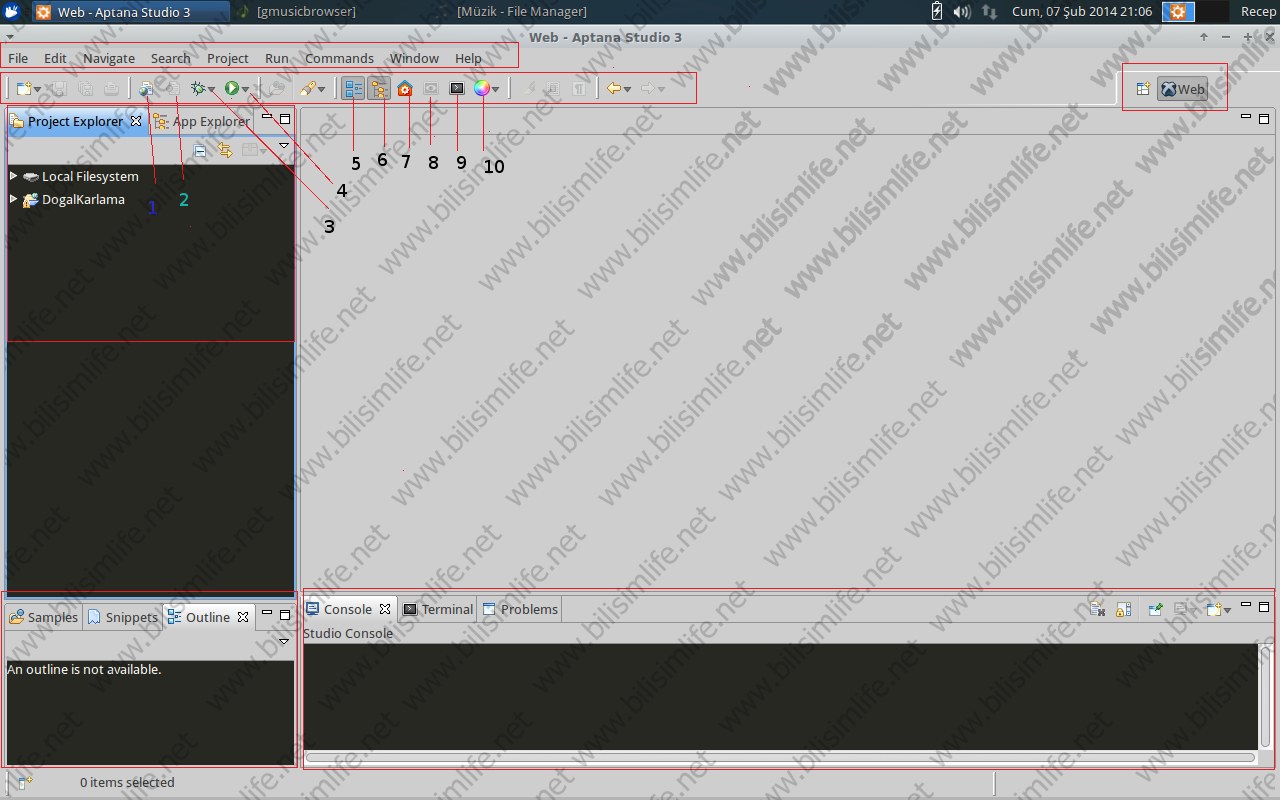
Task: Click the yellow back navigation arrow
Action: 614,89
